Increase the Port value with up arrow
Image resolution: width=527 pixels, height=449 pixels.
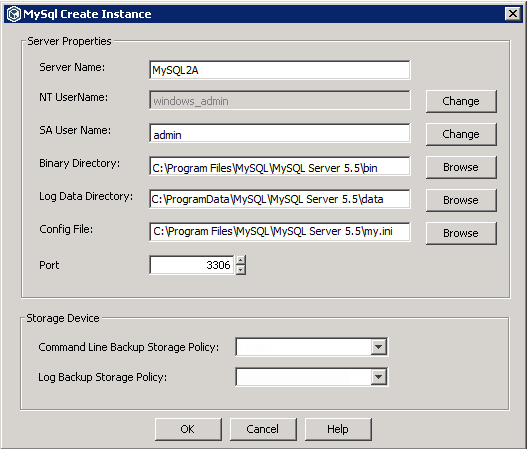click(x=241, y=260)
